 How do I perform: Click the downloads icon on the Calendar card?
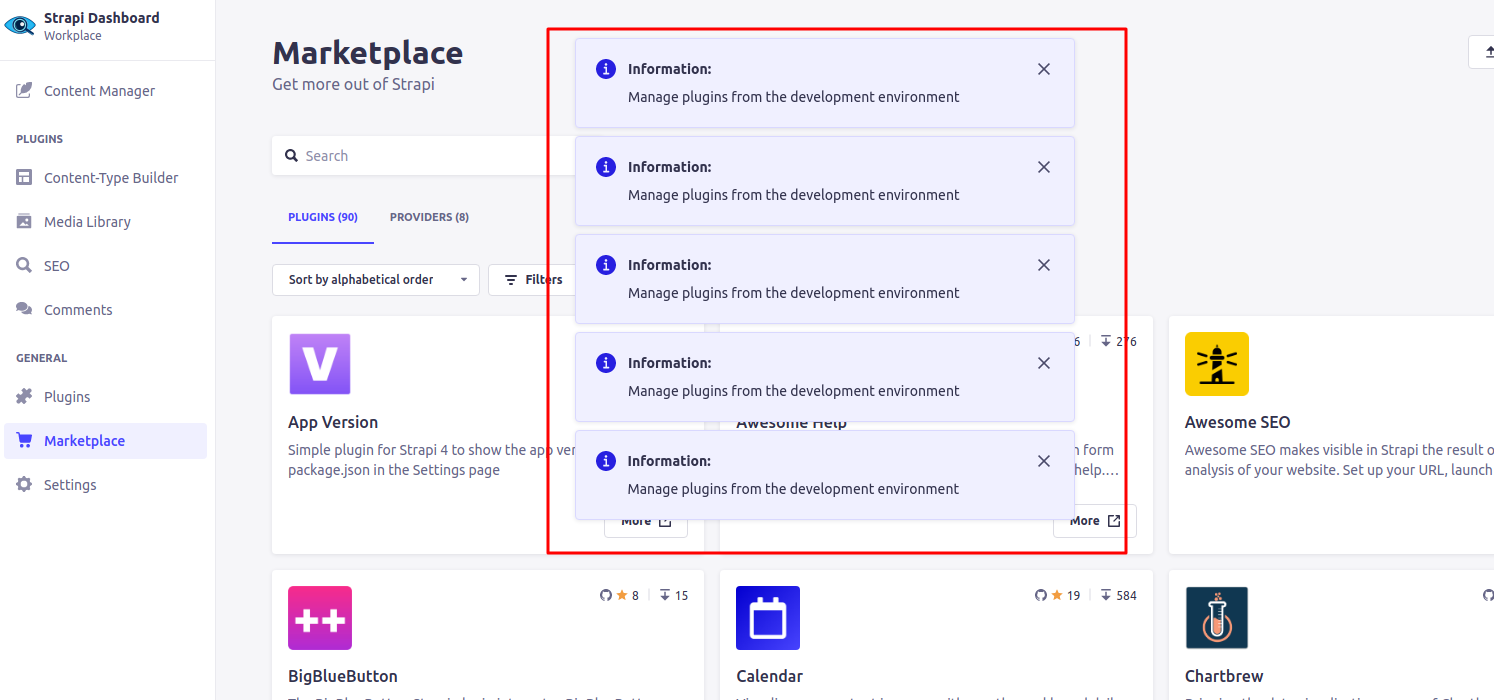(1104, 594)
